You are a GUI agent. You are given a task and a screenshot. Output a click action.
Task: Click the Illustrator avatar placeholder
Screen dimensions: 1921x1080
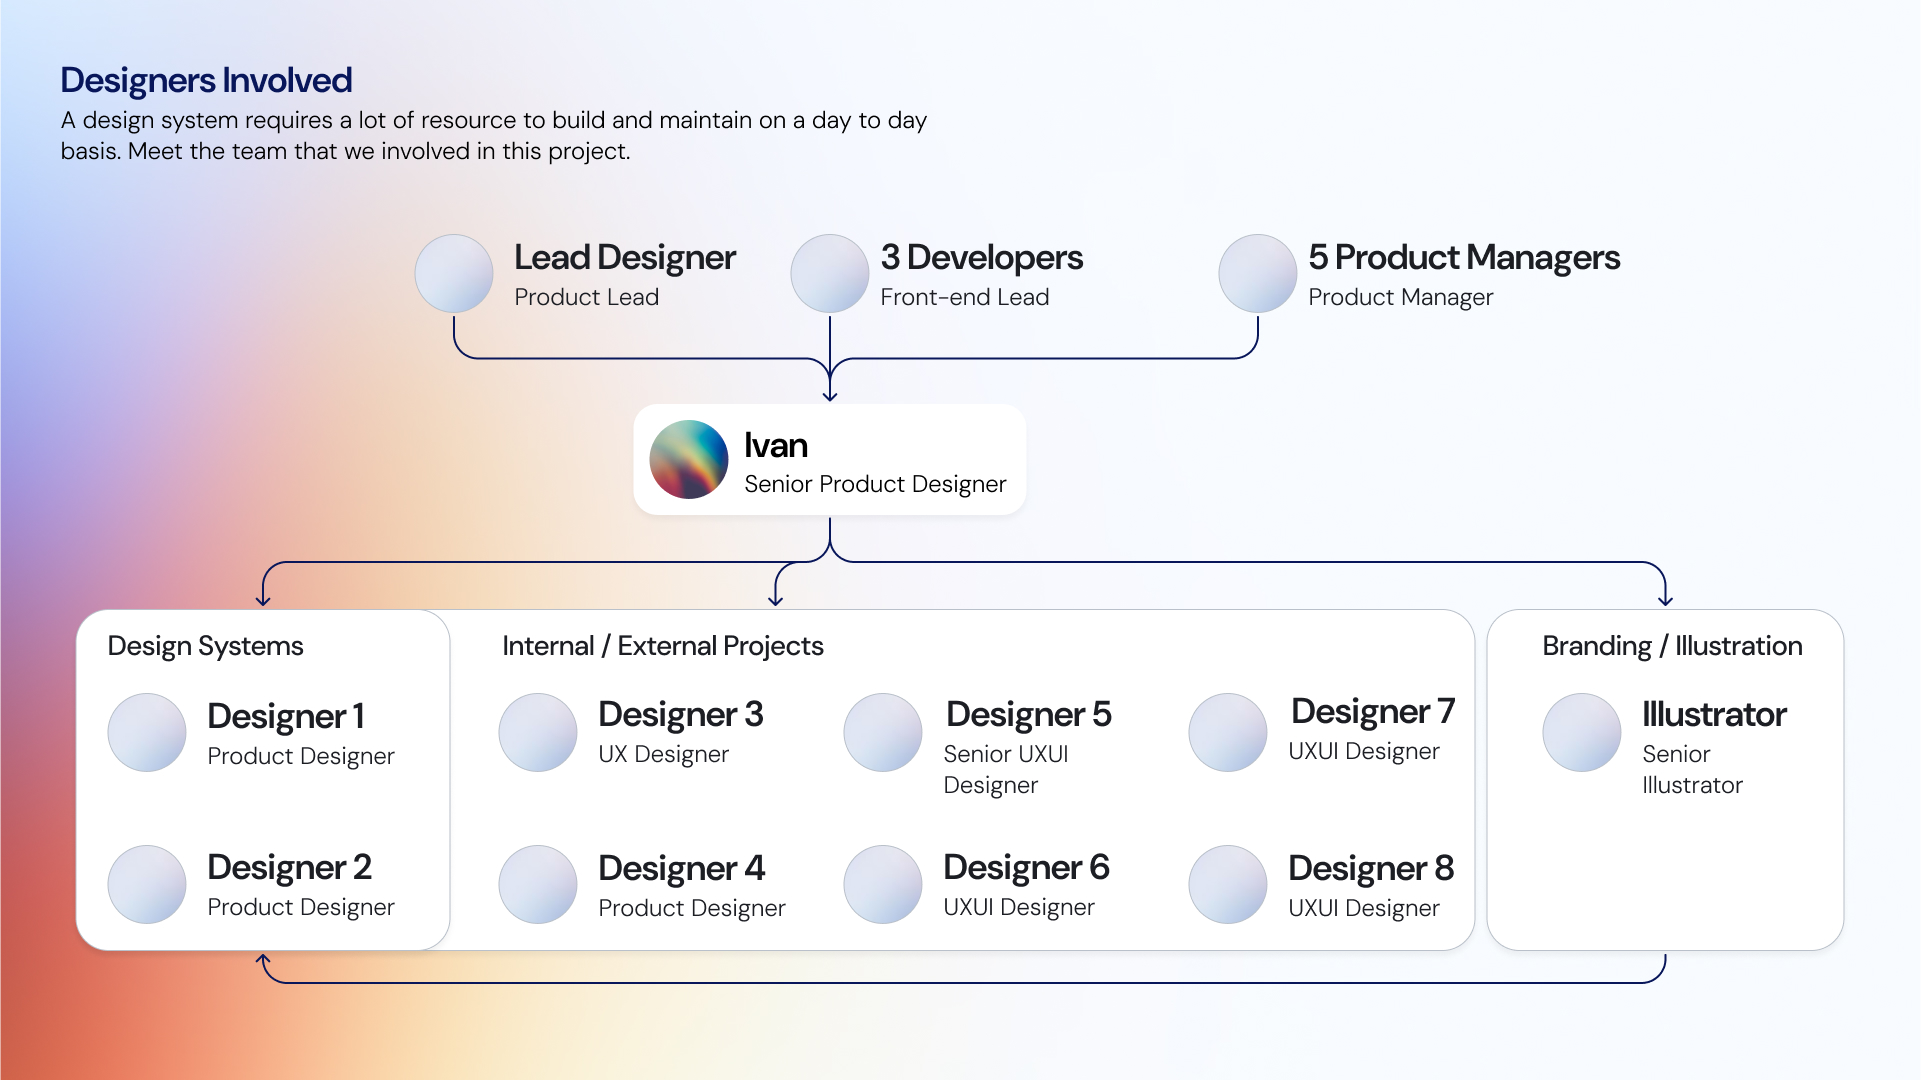coord(1581,732)
